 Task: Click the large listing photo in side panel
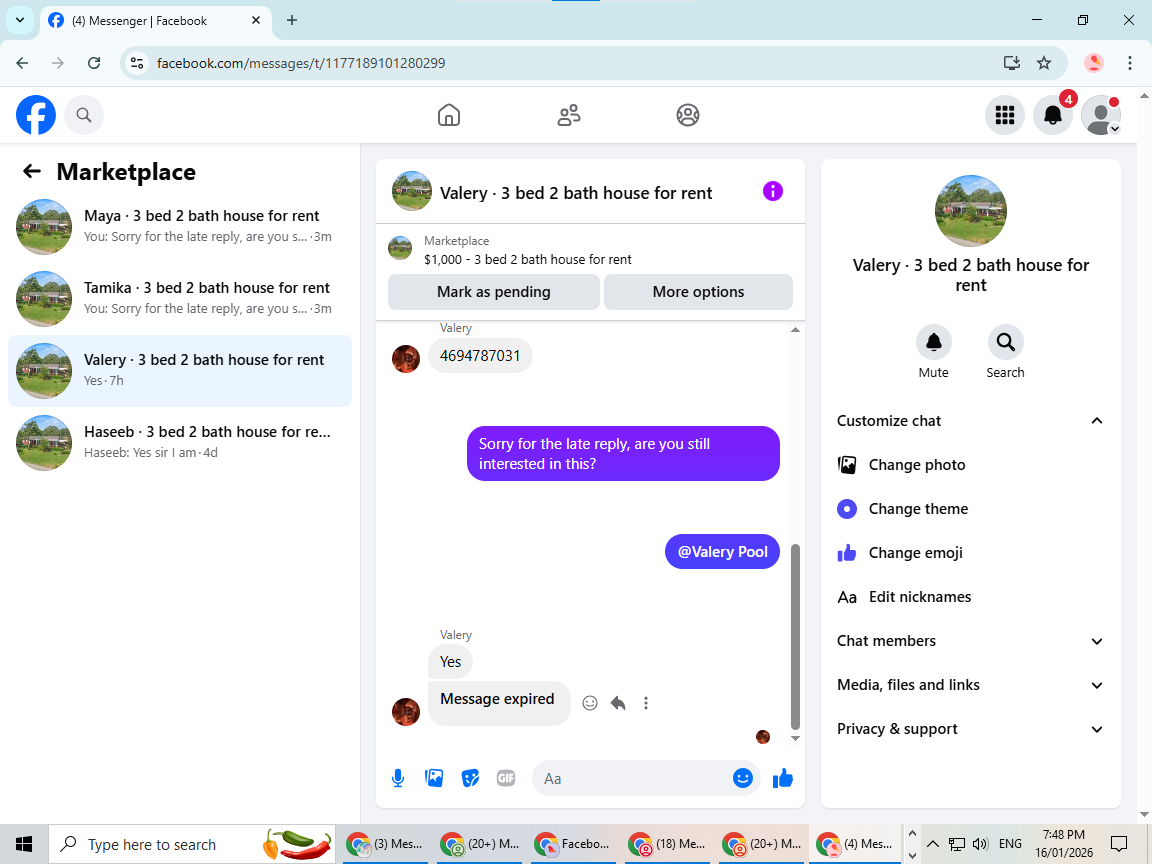pyautogui.click(x=971, y=211)
